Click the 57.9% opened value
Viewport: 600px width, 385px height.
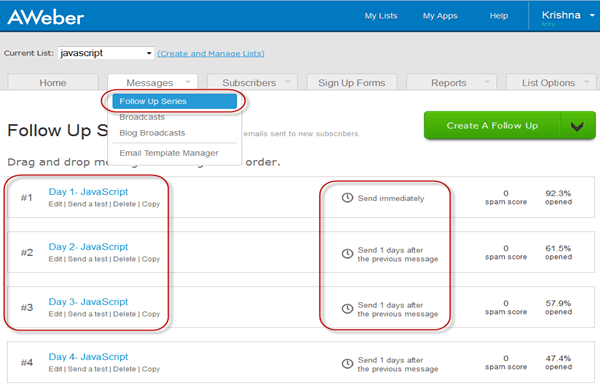coord(558,308)
